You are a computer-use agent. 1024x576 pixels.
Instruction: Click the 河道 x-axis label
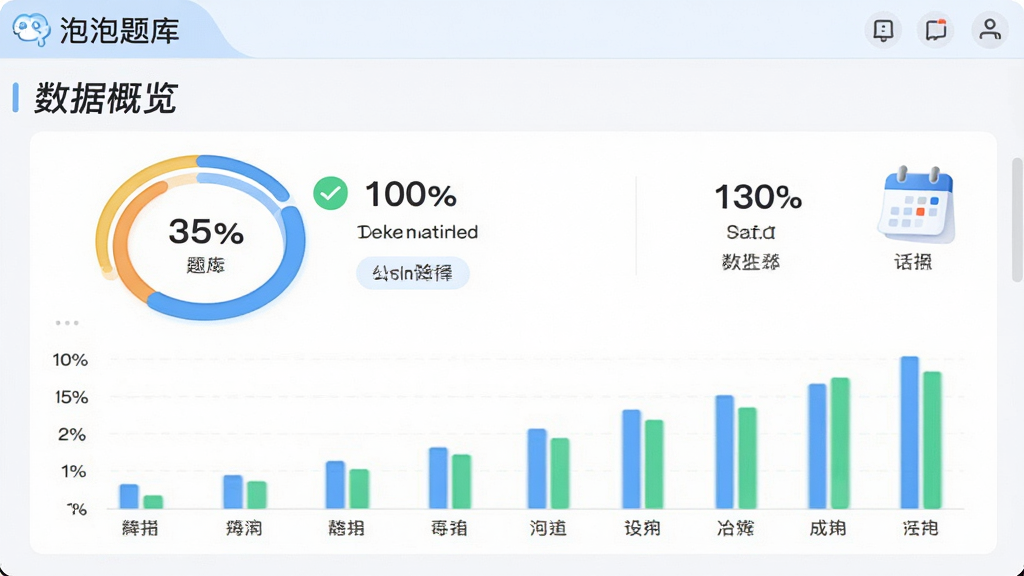tap(548, 528)
